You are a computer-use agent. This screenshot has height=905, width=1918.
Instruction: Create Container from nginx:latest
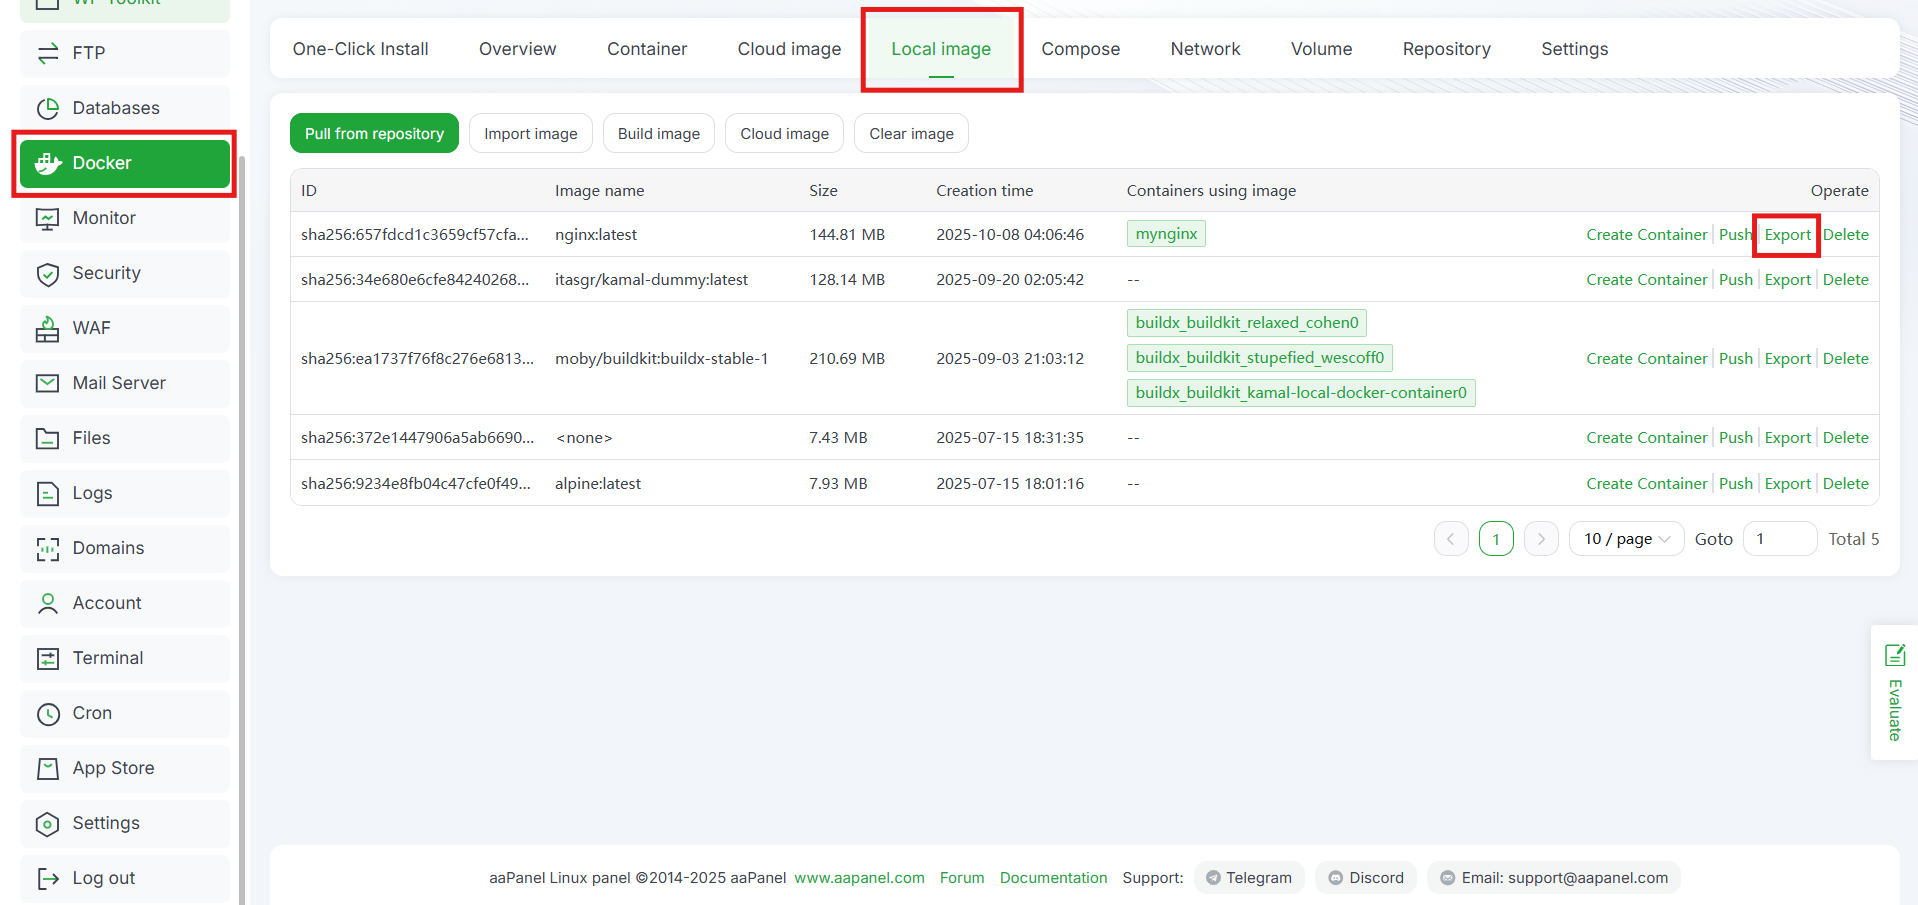tap(1646, 235)
